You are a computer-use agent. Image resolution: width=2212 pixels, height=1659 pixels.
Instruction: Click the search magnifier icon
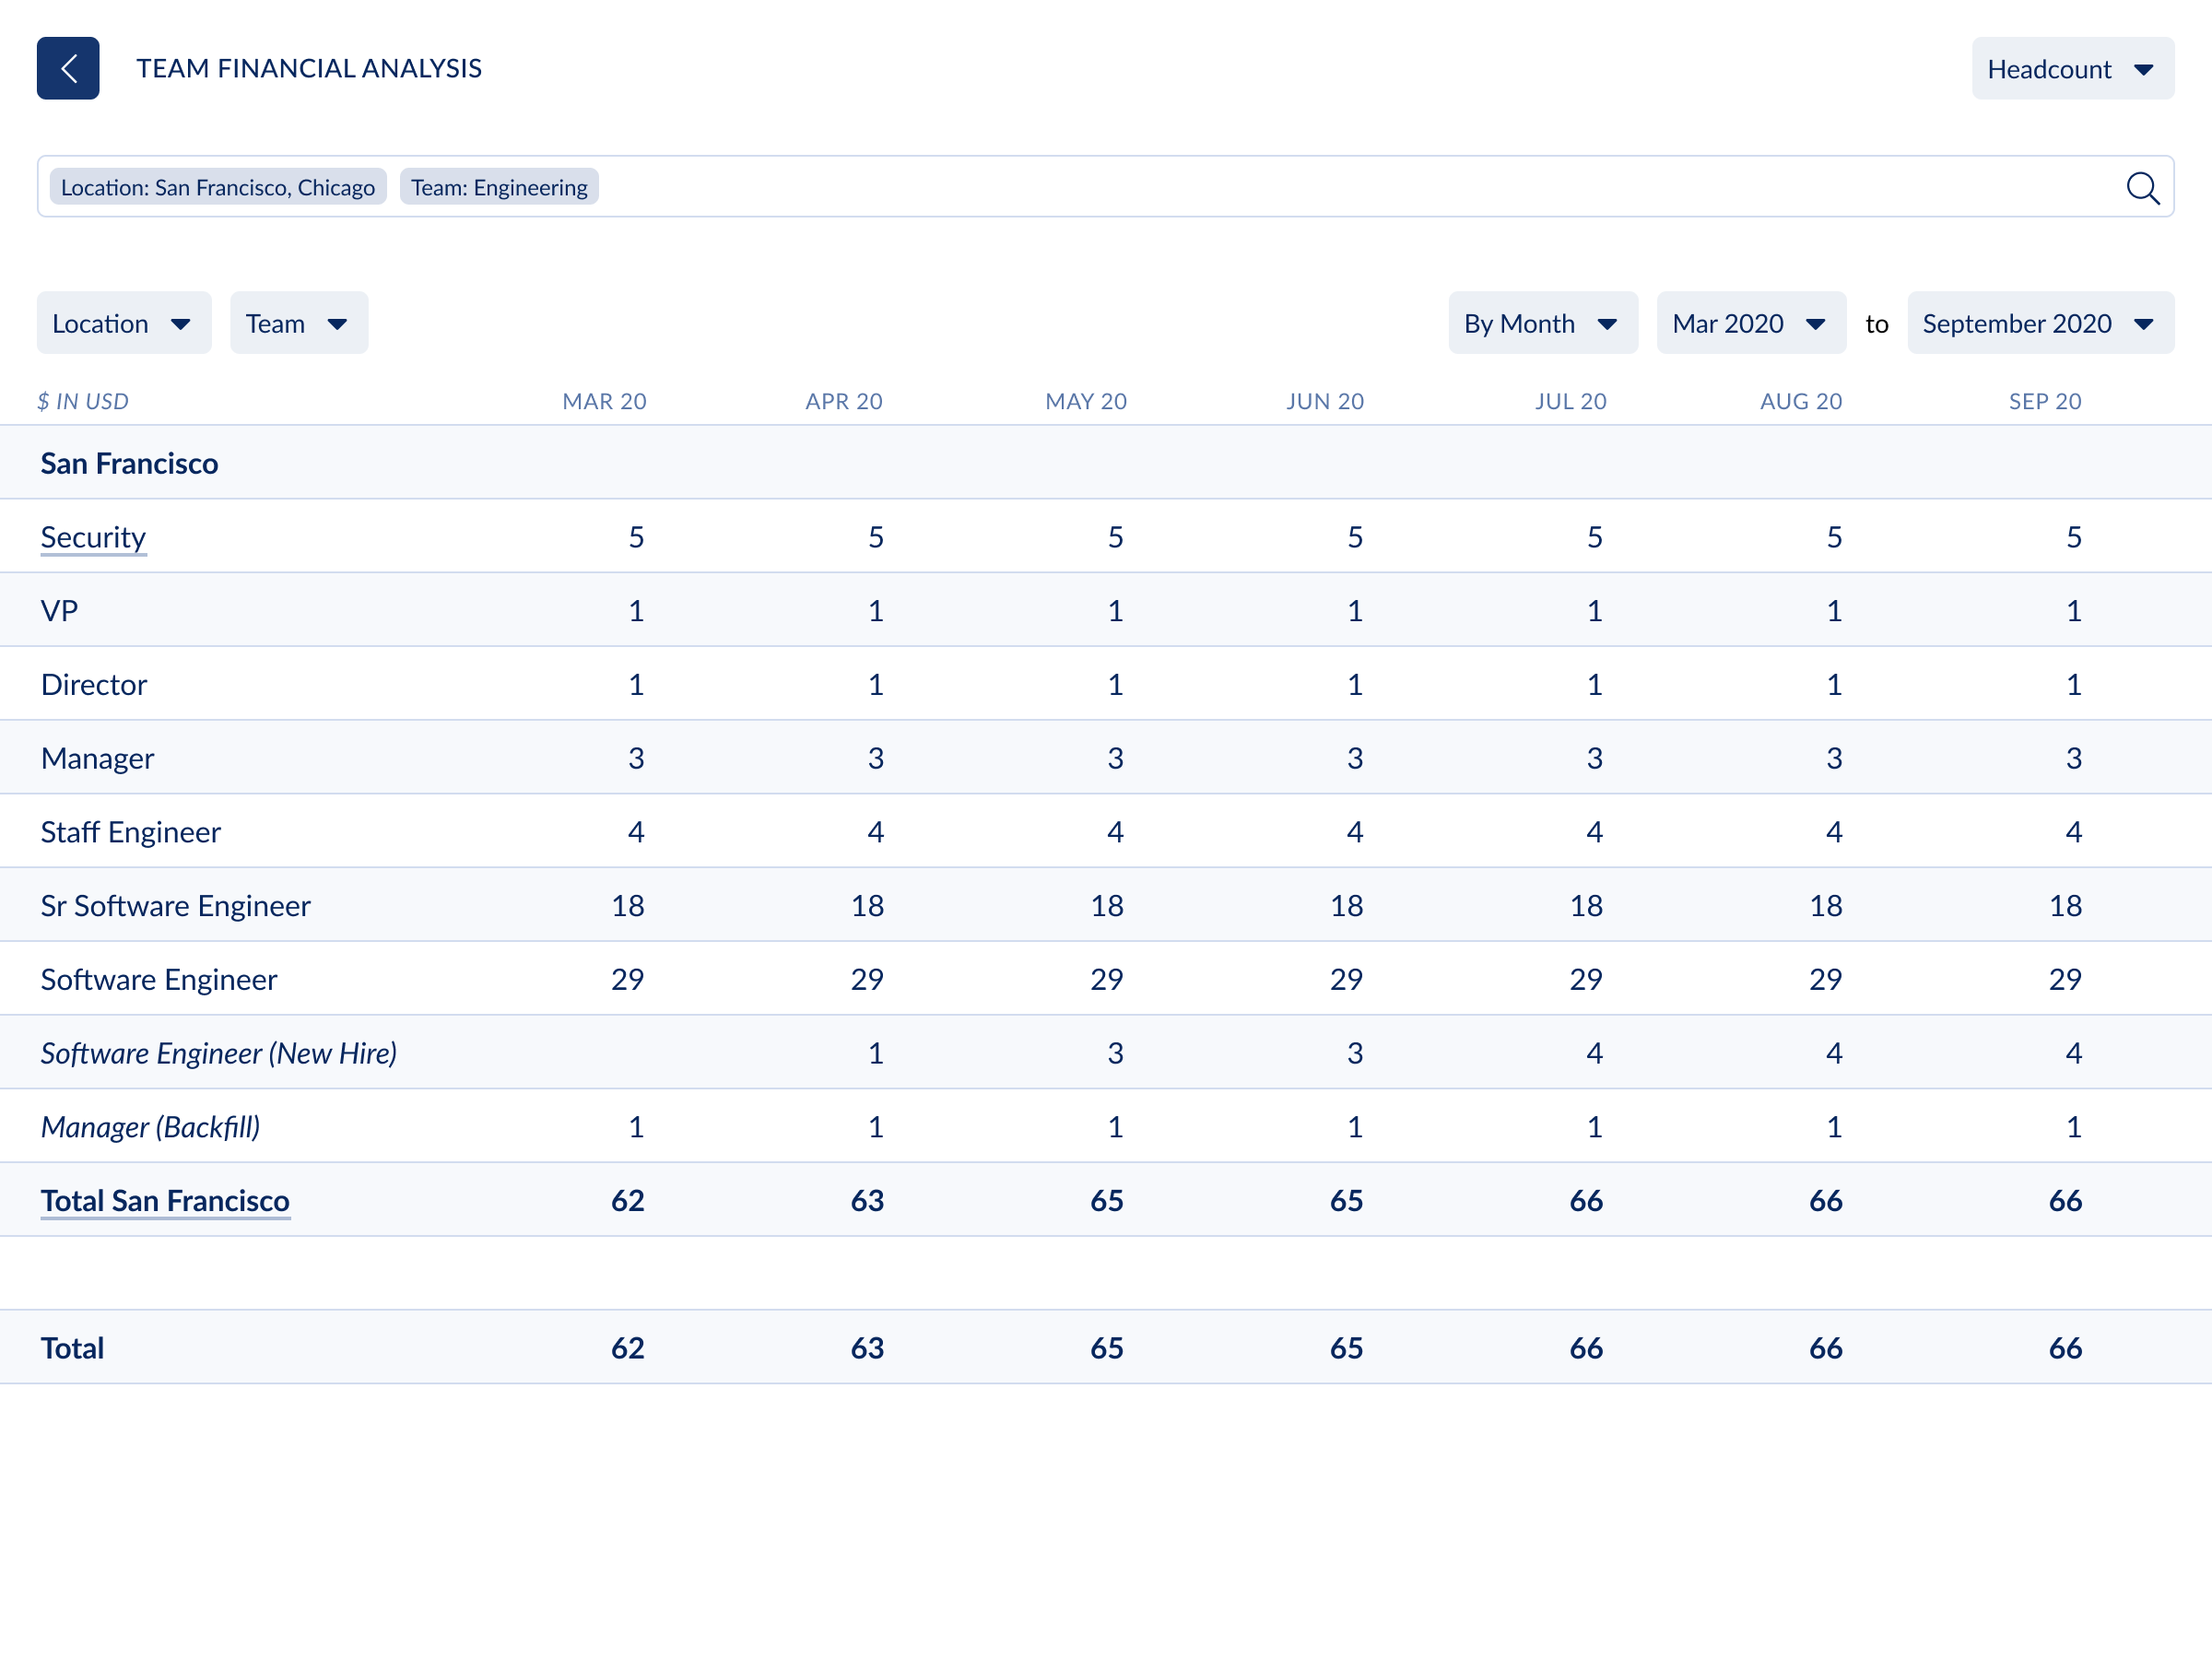2143,187
